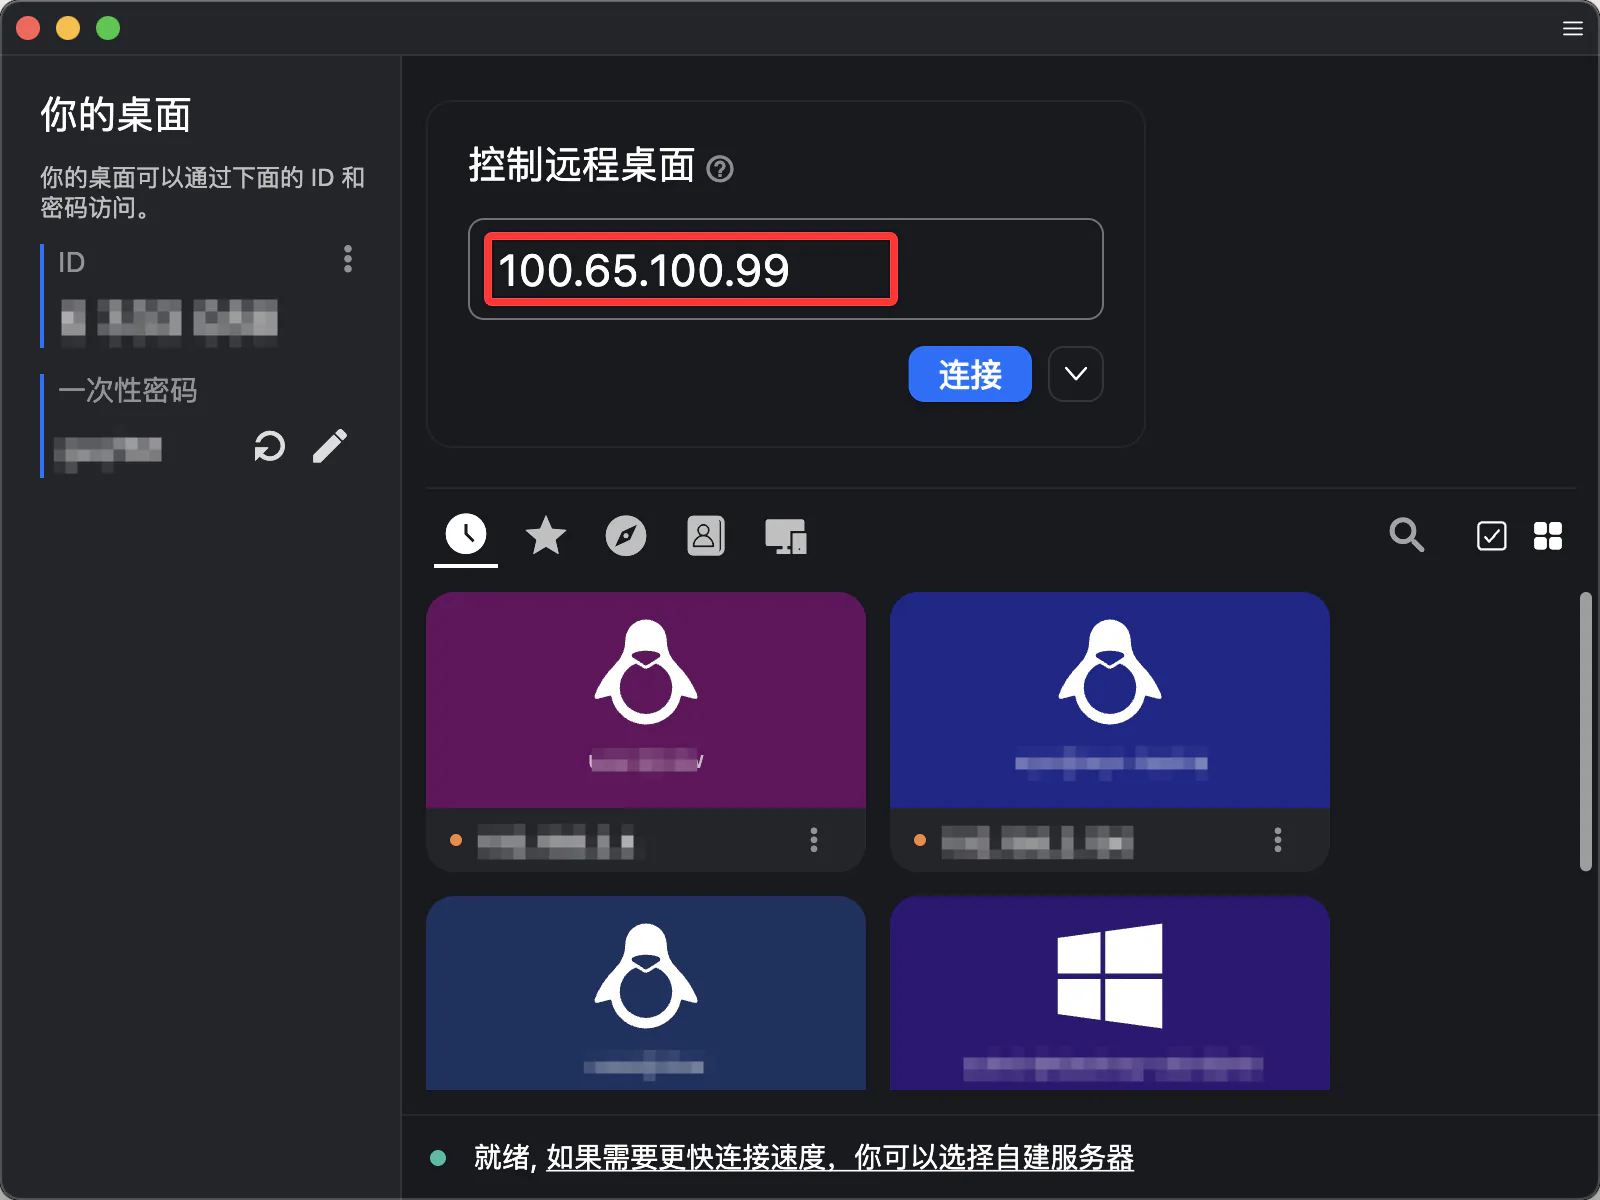This screenshot has height=1200, width=1600.
Task: Open the accessible devices tab
Action: click(786, 536)
